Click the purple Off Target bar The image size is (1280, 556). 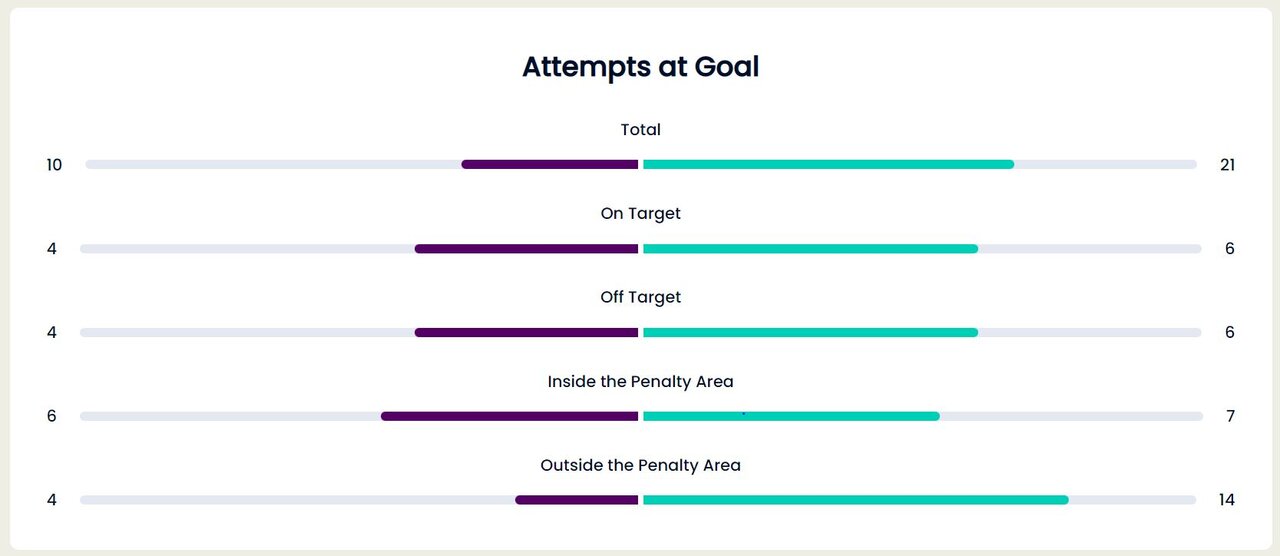tap(526, 332)
